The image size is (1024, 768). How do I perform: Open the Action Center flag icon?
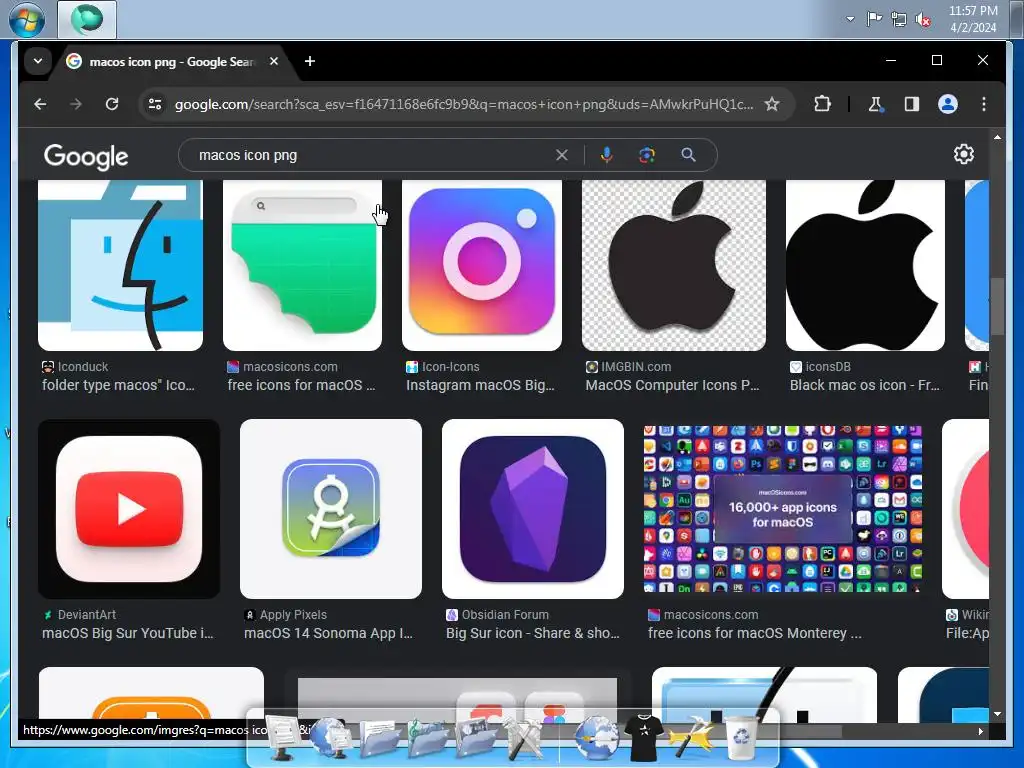(874, 19)
